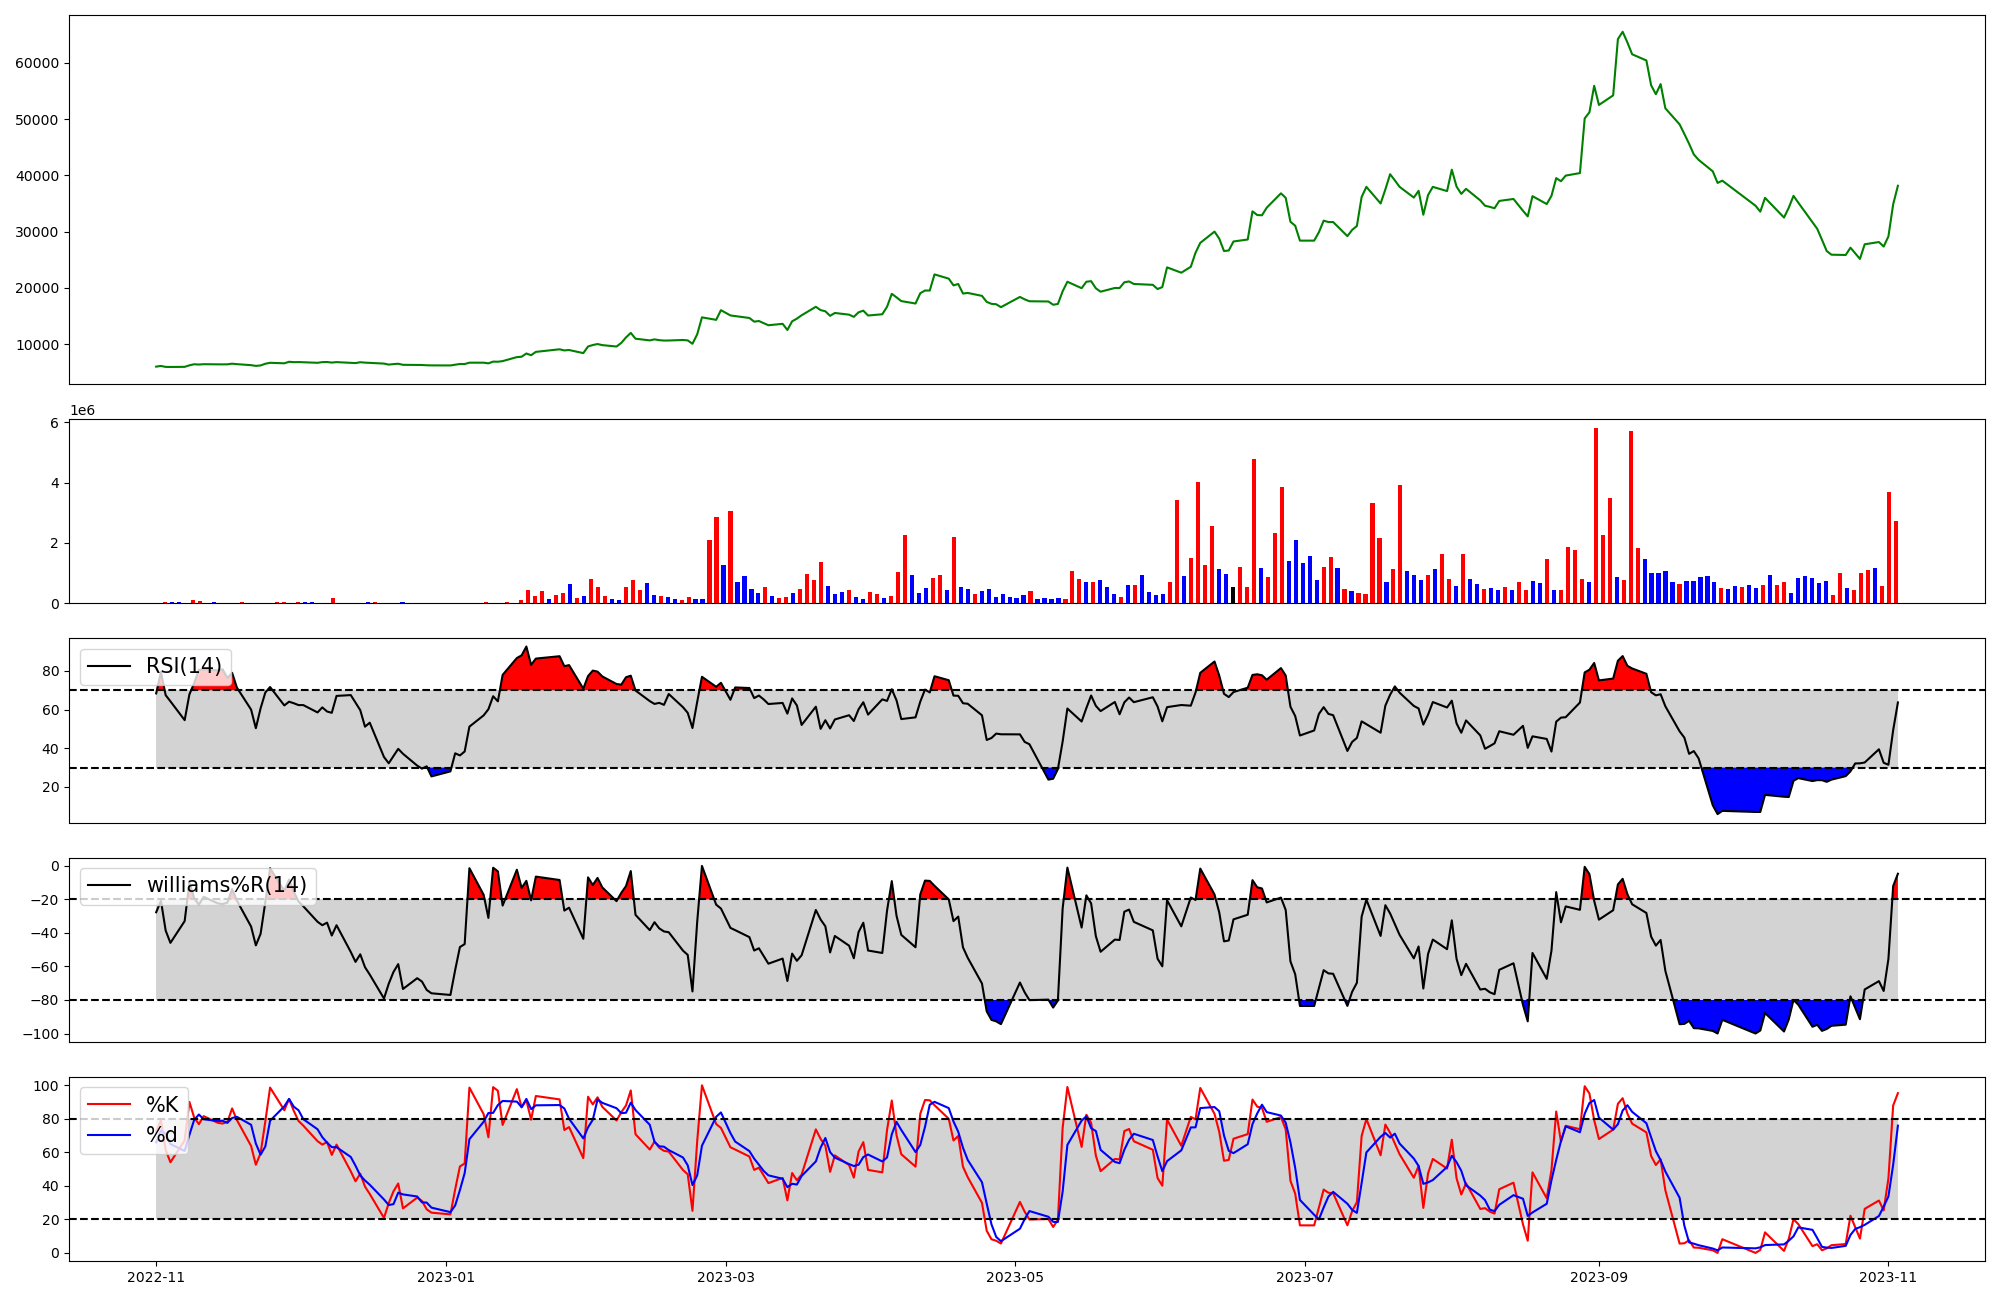Click the 100 tick on stochastic axis
2000x1300 pixels.
(x=48, y=1086)
